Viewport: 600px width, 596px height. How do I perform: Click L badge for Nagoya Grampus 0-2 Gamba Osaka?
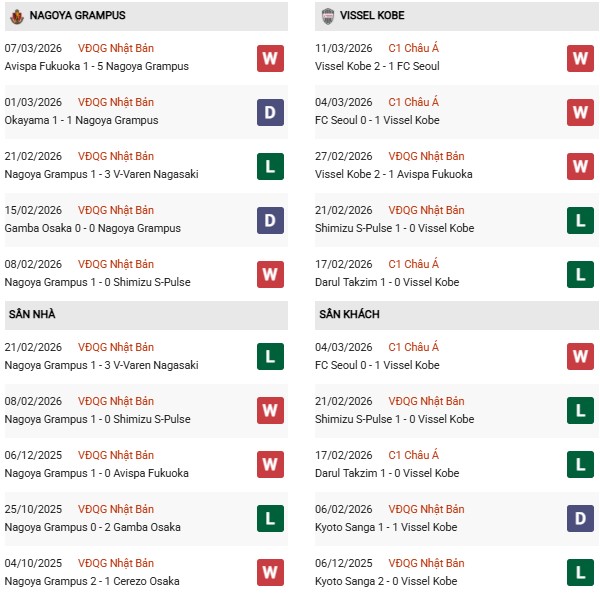[269, 519]
